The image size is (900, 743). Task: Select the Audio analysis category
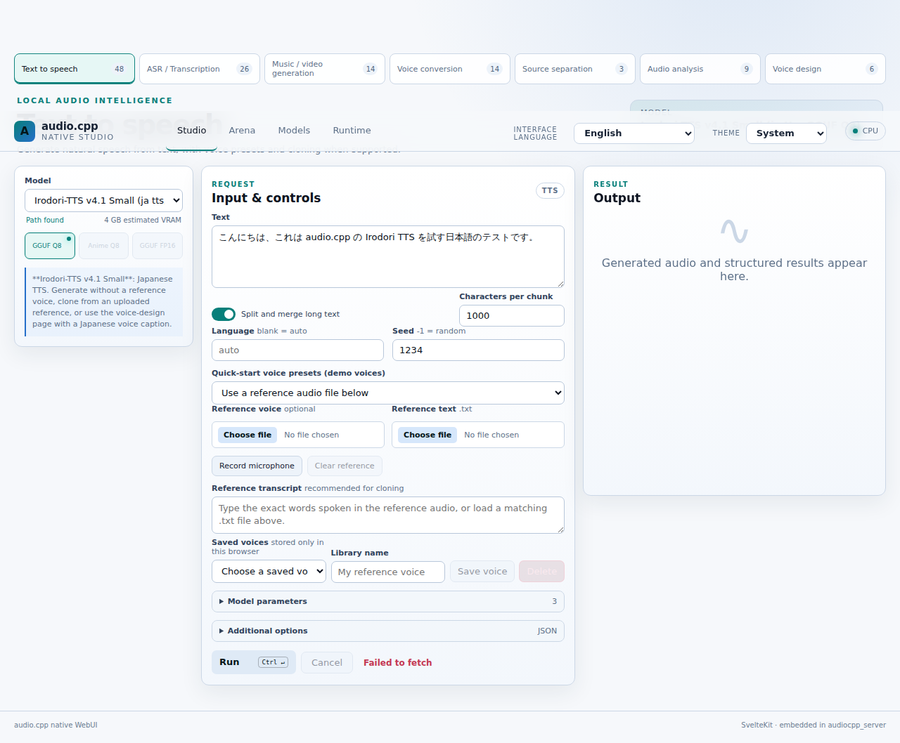(x=700, y=69)
